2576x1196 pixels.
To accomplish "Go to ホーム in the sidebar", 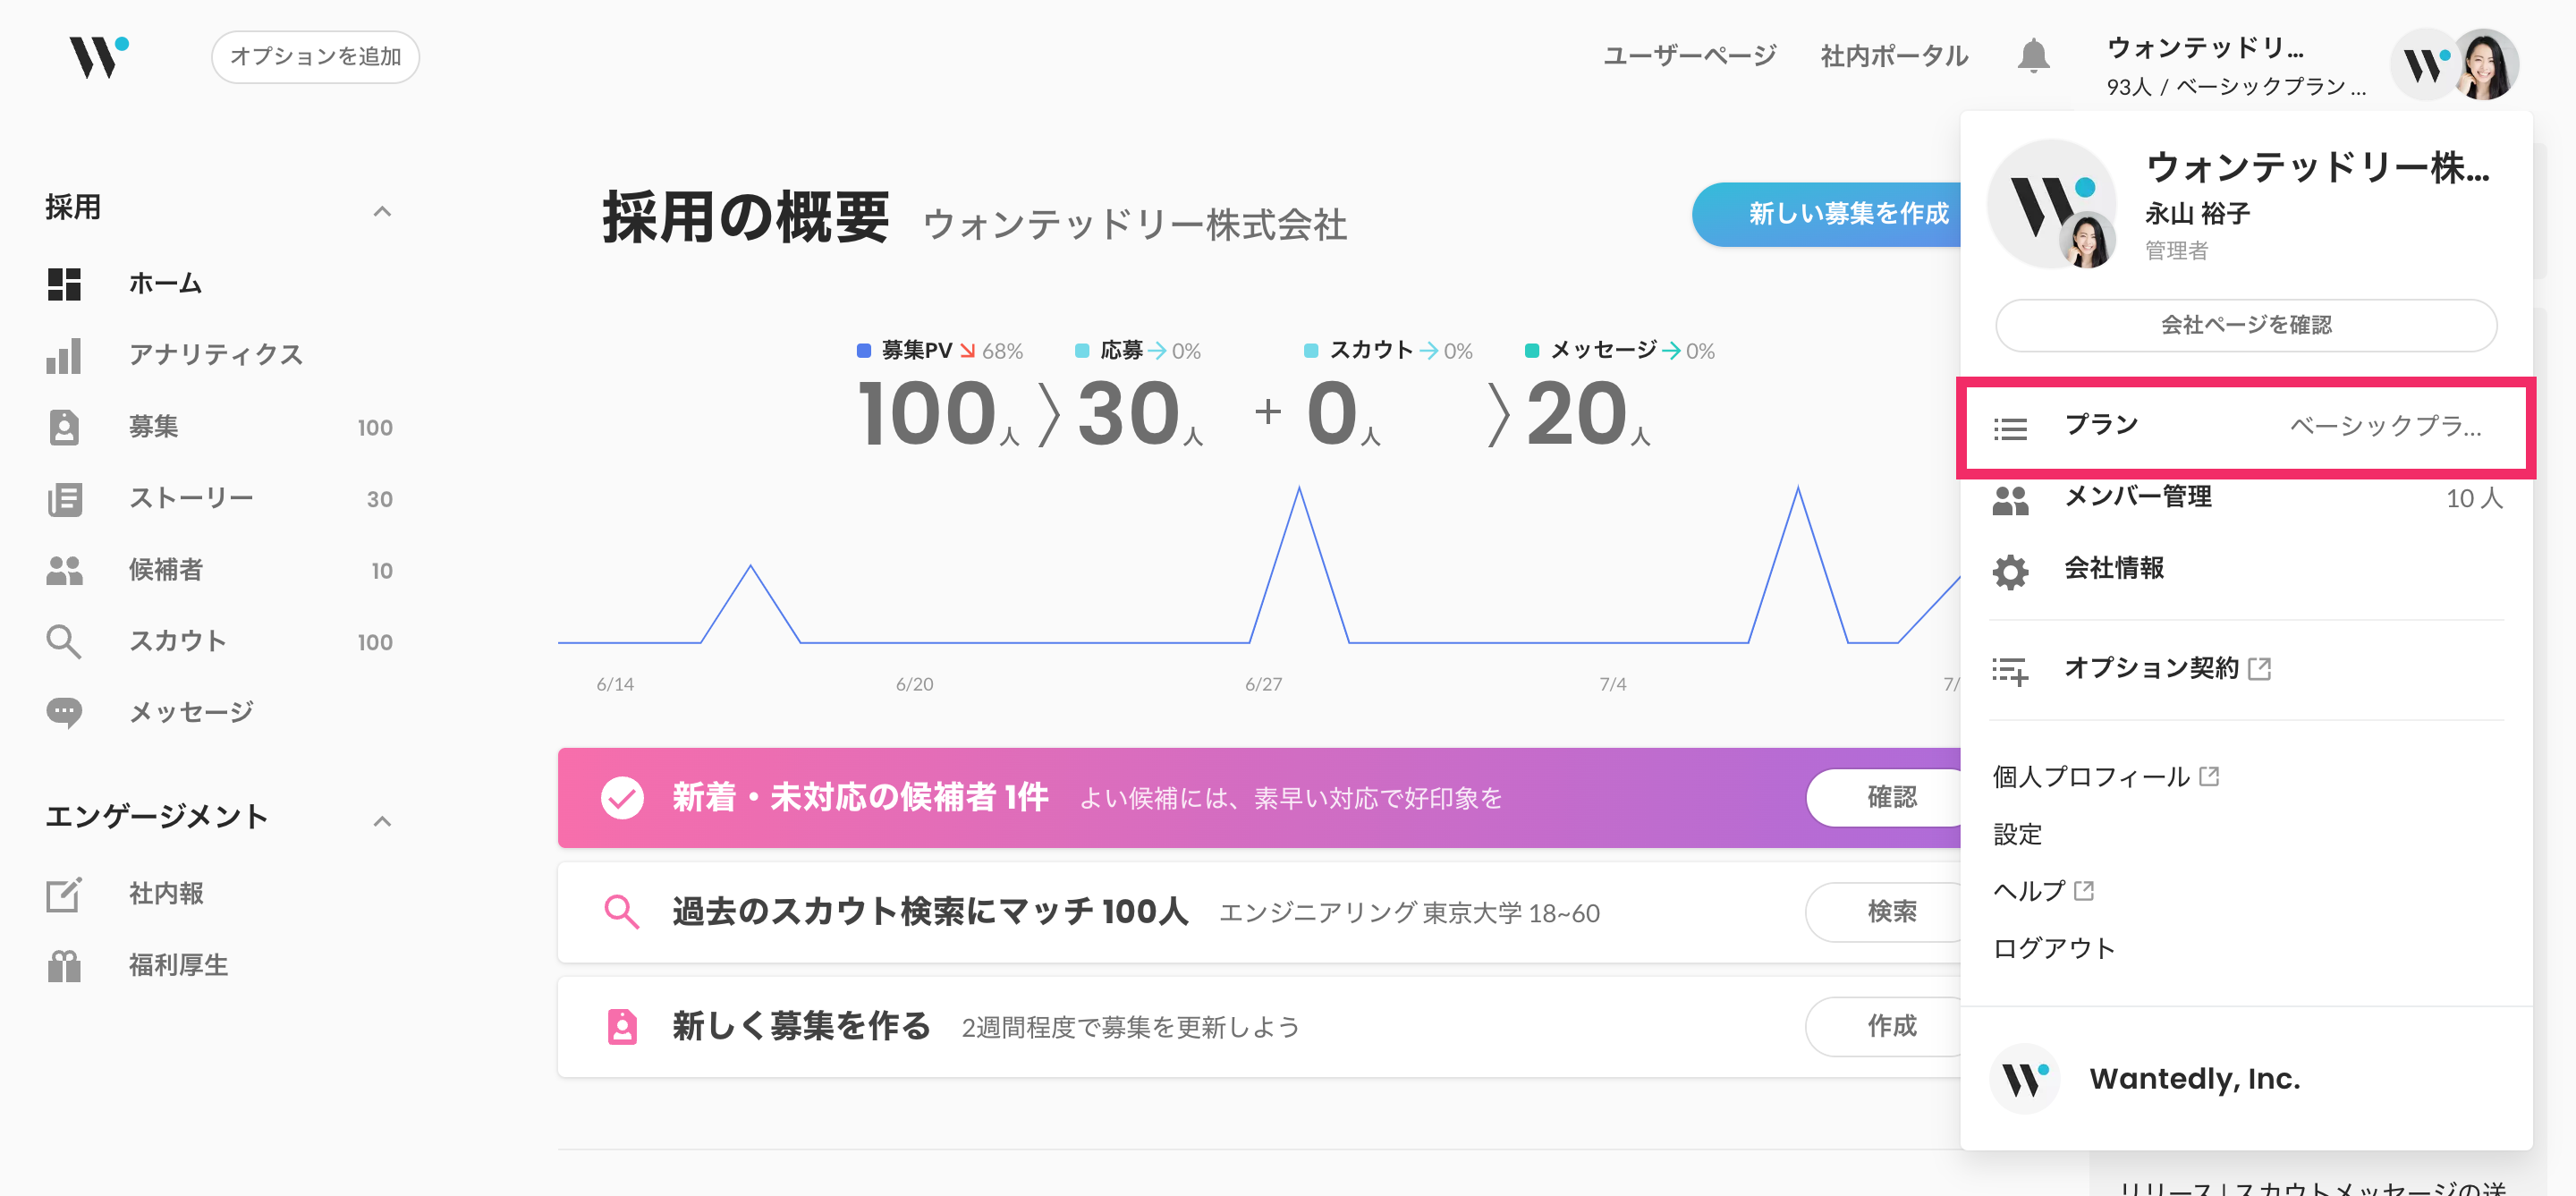I will click(x=220, y=284).
